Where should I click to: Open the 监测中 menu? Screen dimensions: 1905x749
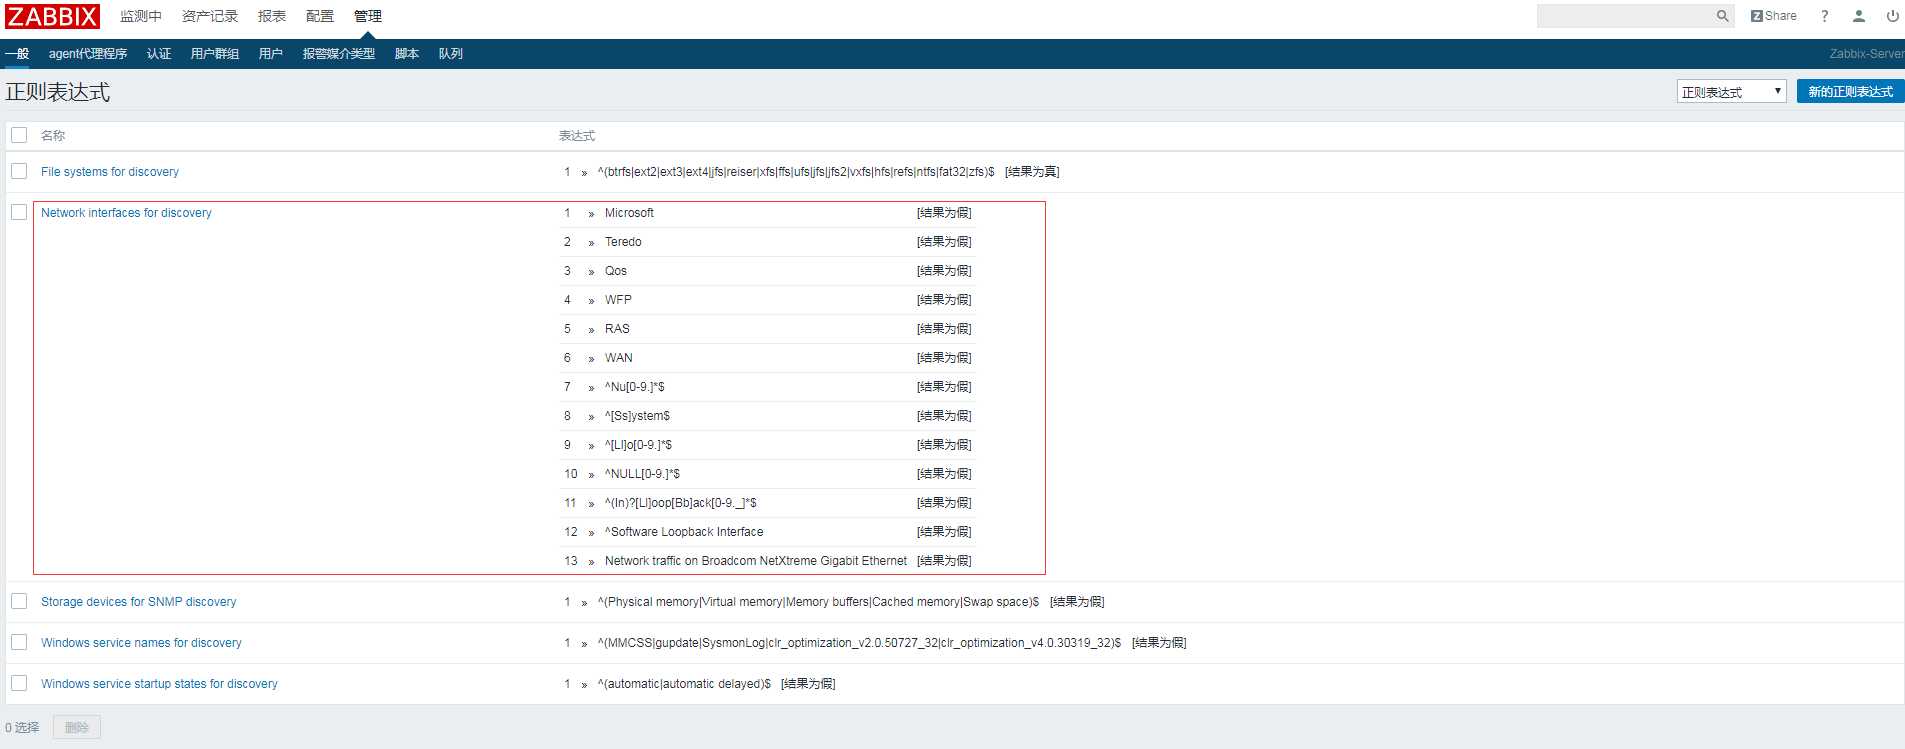(141, 16)
